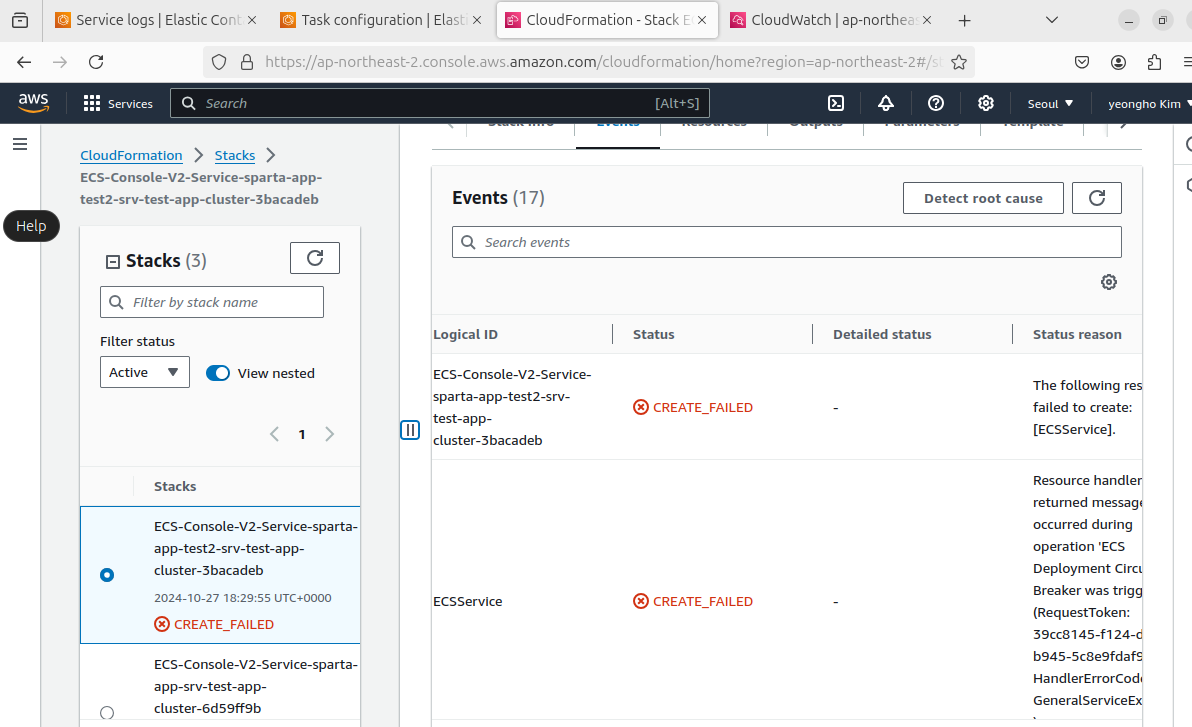Open Services grid menu
Image resolution: width=1192 pixels, height=727 pixels.
[x=118, y=103]
